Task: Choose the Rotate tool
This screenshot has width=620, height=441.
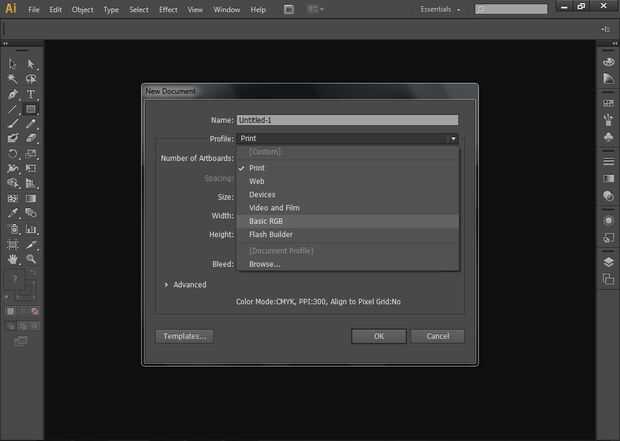Action: (12, 153)
